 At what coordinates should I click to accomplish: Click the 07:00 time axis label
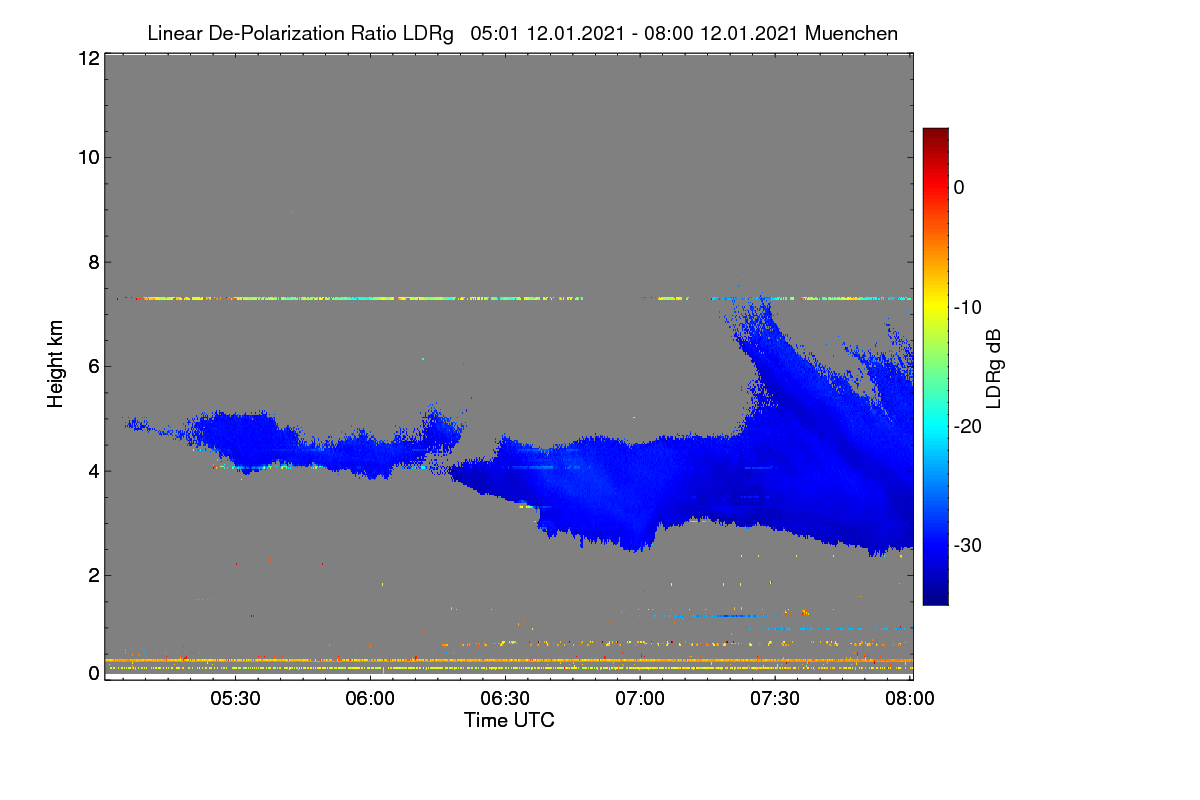point(640,699)
